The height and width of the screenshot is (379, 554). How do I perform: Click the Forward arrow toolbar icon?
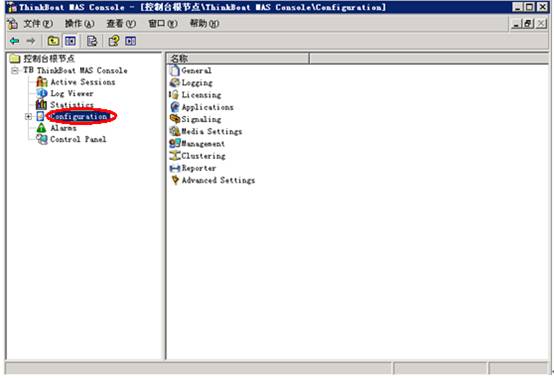[x=31, y=41]
